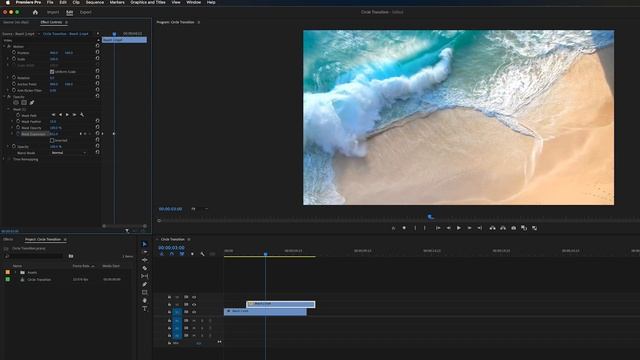Open timeline display settings wrench
The height and width of the screenshot is (360, 640).
[202, 254]
